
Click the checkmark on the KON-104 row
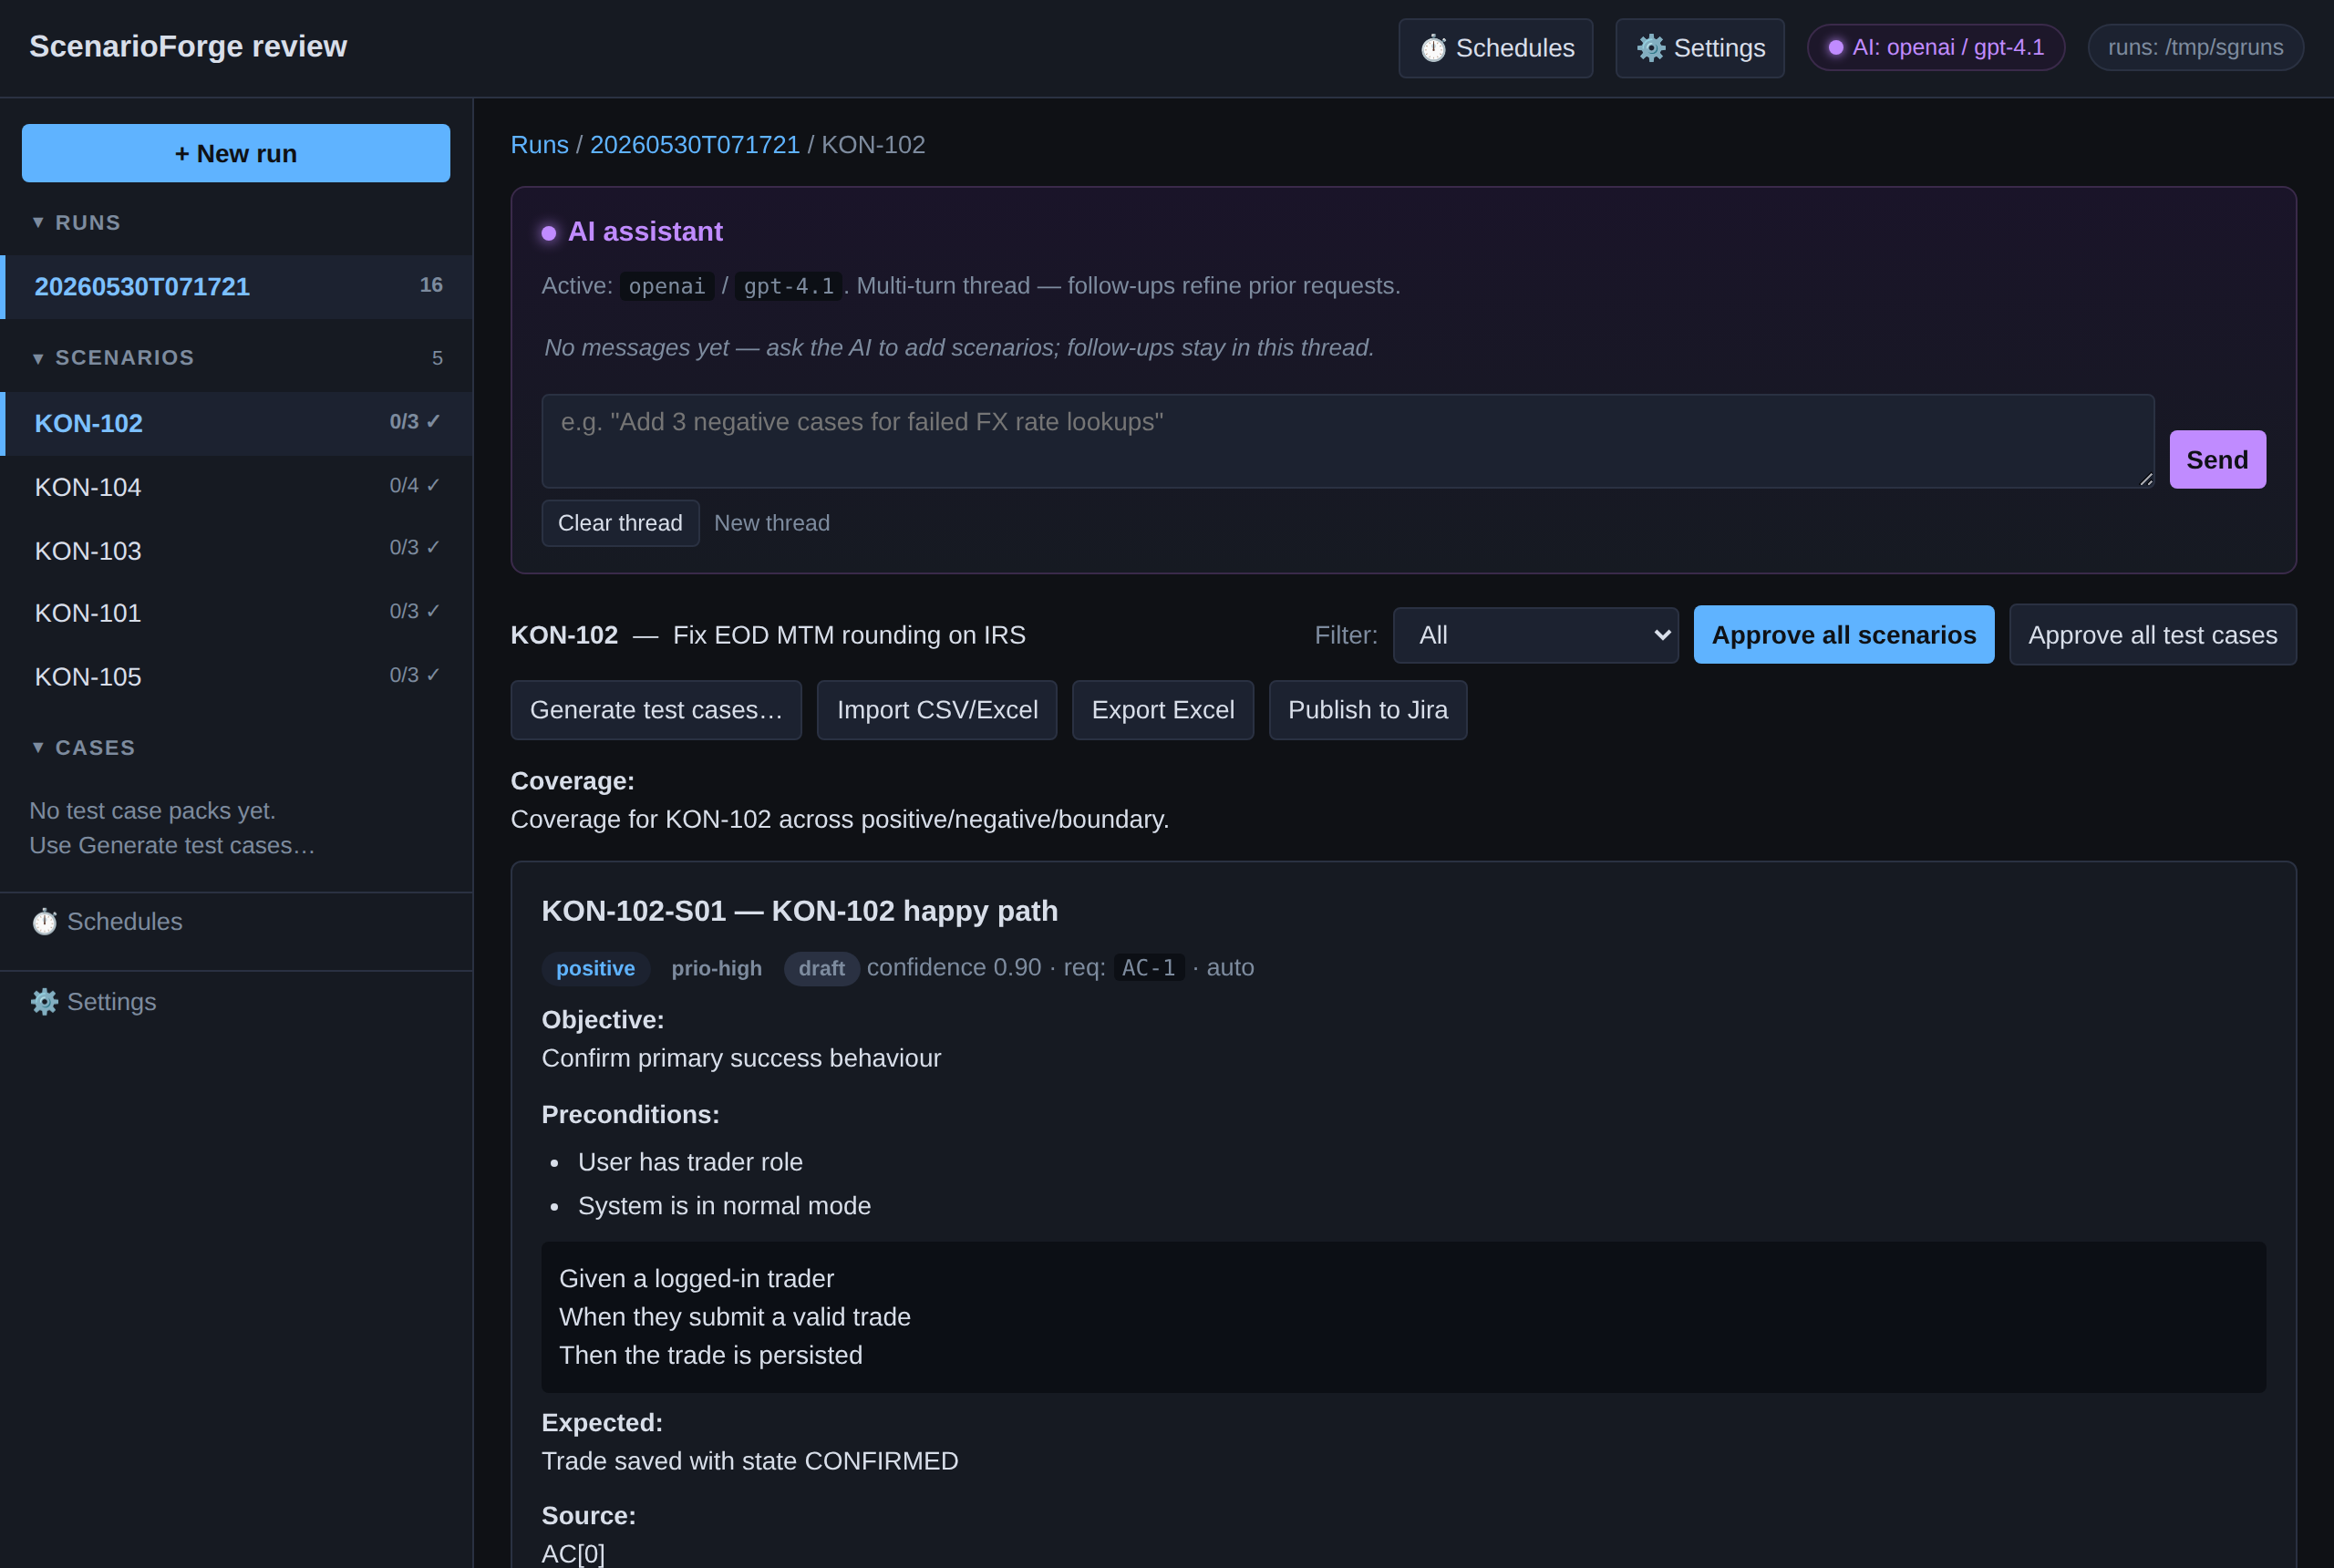(x=433, y=485)
